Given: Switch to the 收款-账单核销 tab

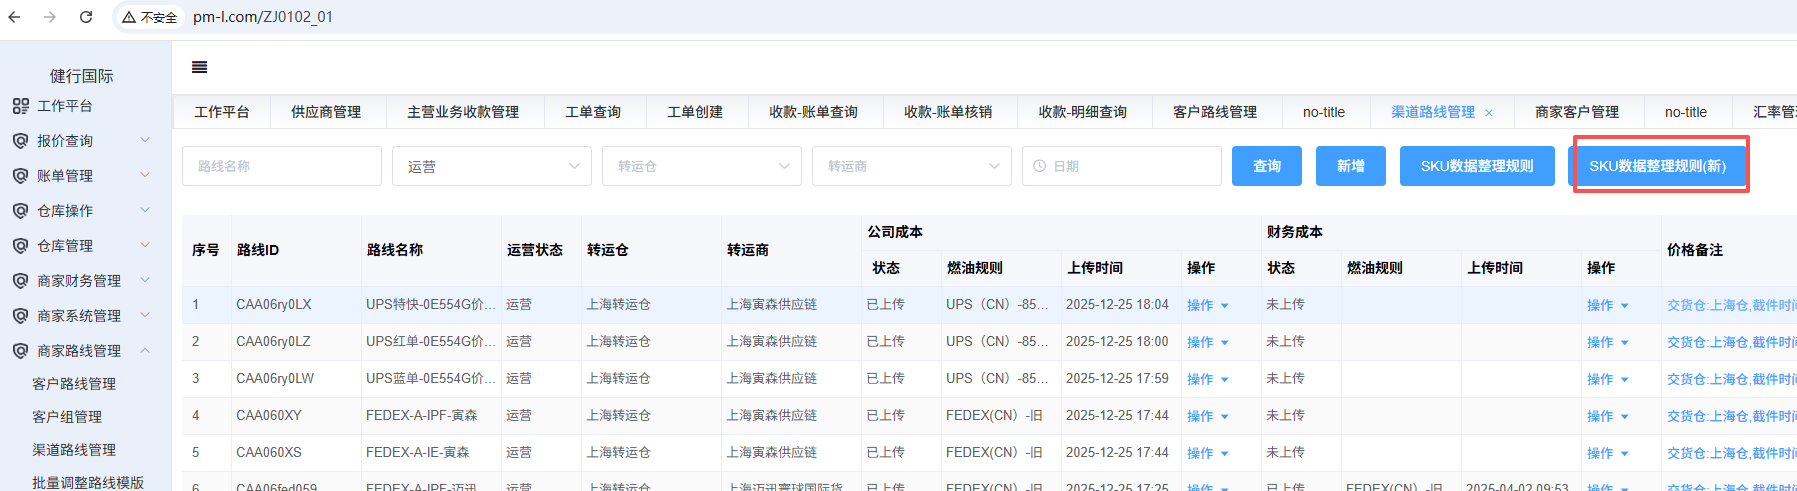Looking at the screenshot, I should tap(947, 112).
